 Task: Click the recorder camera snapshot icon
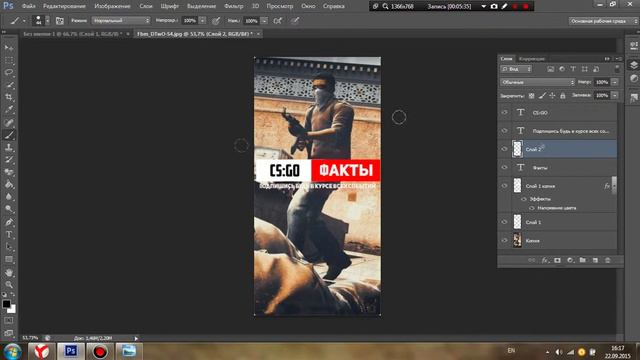point(494,6)
